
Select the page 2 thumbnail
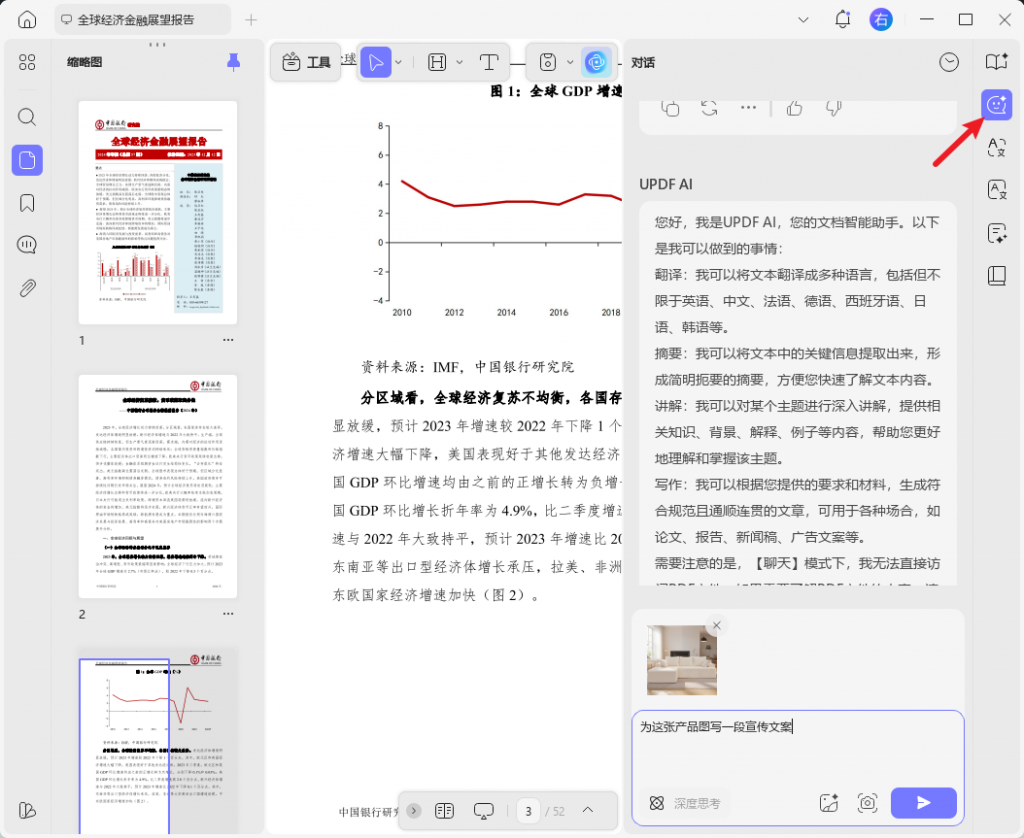click(158, 486)
